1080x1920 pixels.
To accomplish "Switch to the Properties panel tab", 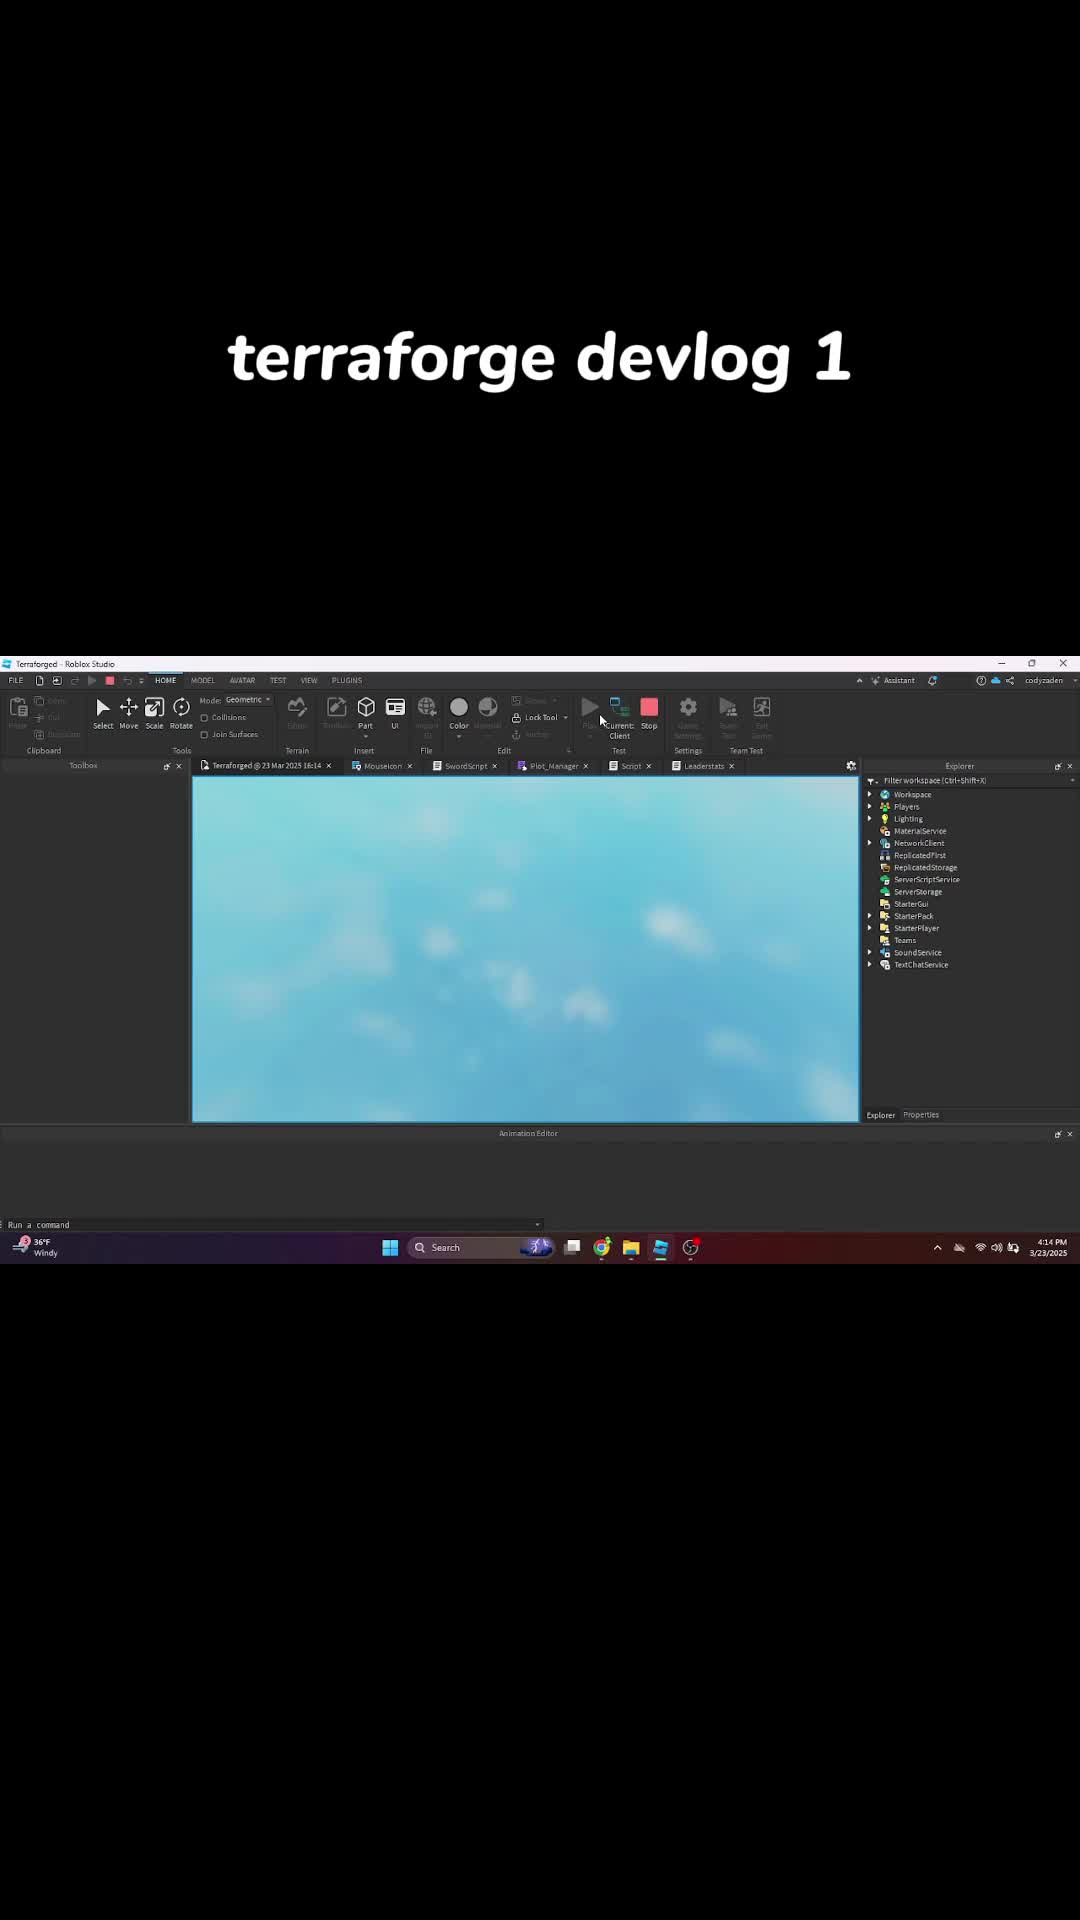I will click(921, 1115).
